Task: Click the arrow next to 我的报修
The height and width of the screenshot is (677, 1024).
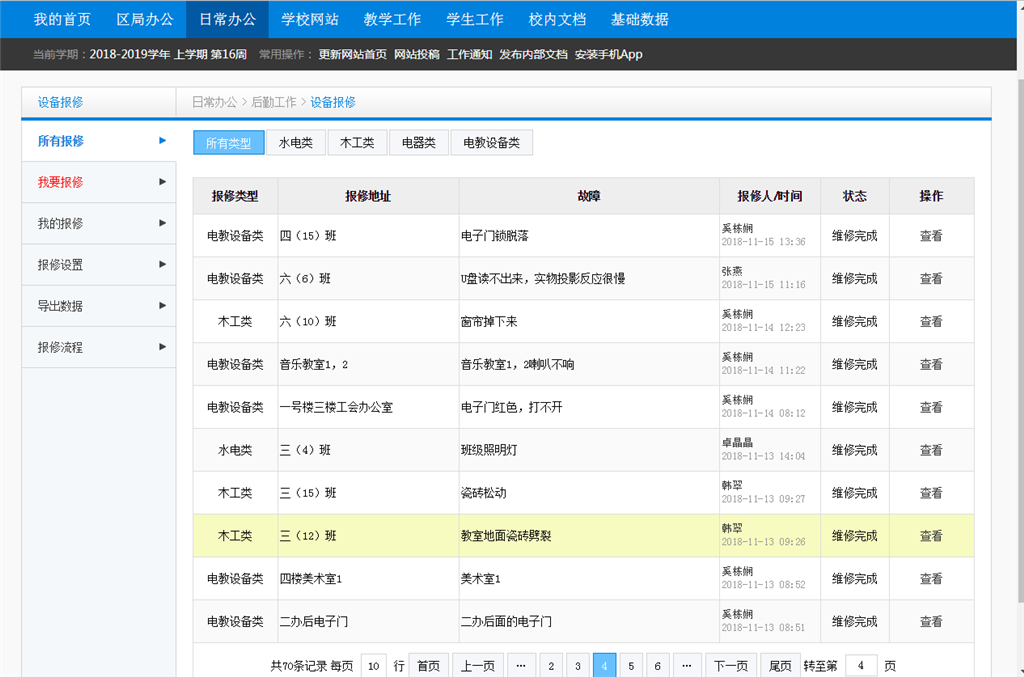Action: click(163, 223)
